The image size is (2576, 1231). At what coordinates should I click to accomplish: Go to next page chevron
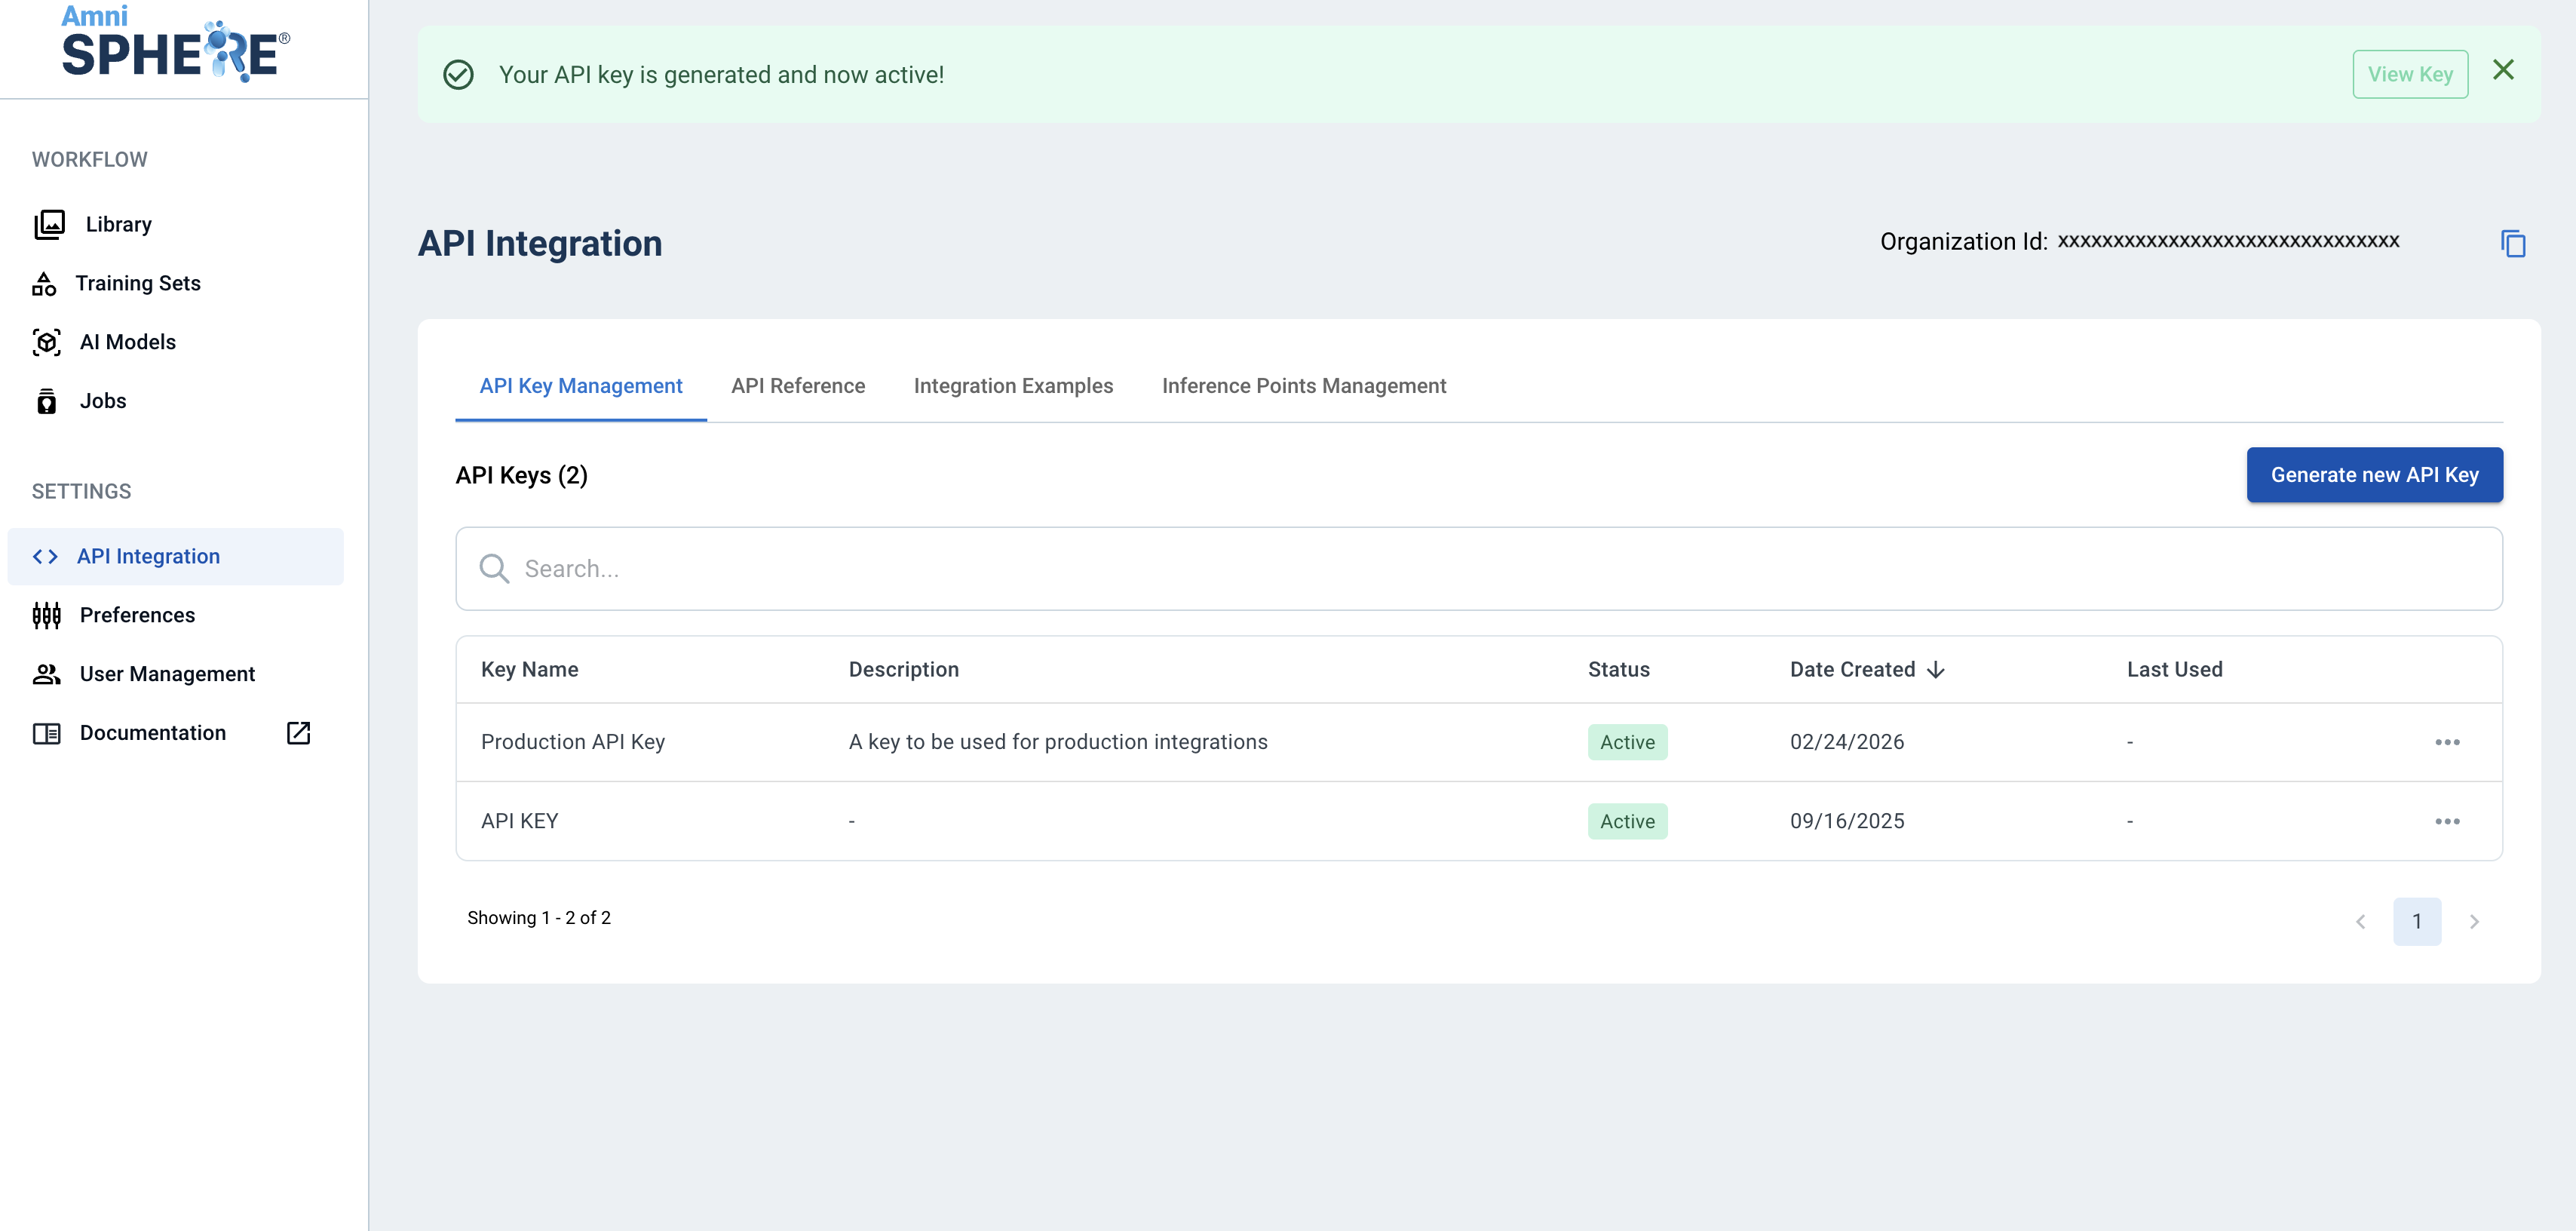point(2473,921)
